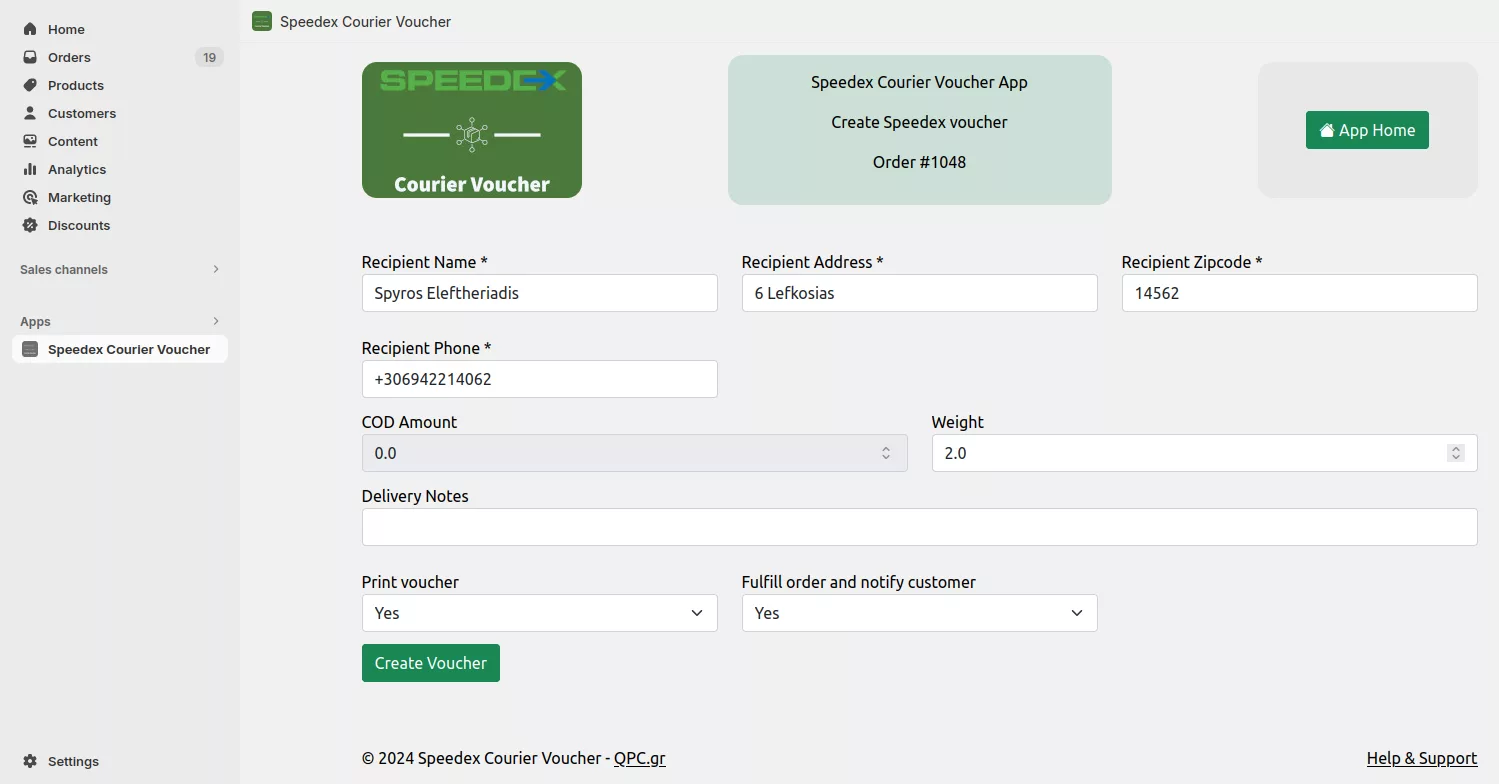Click the Create Voucher button
Screen dimensions: 1499x784
point(431,663)
